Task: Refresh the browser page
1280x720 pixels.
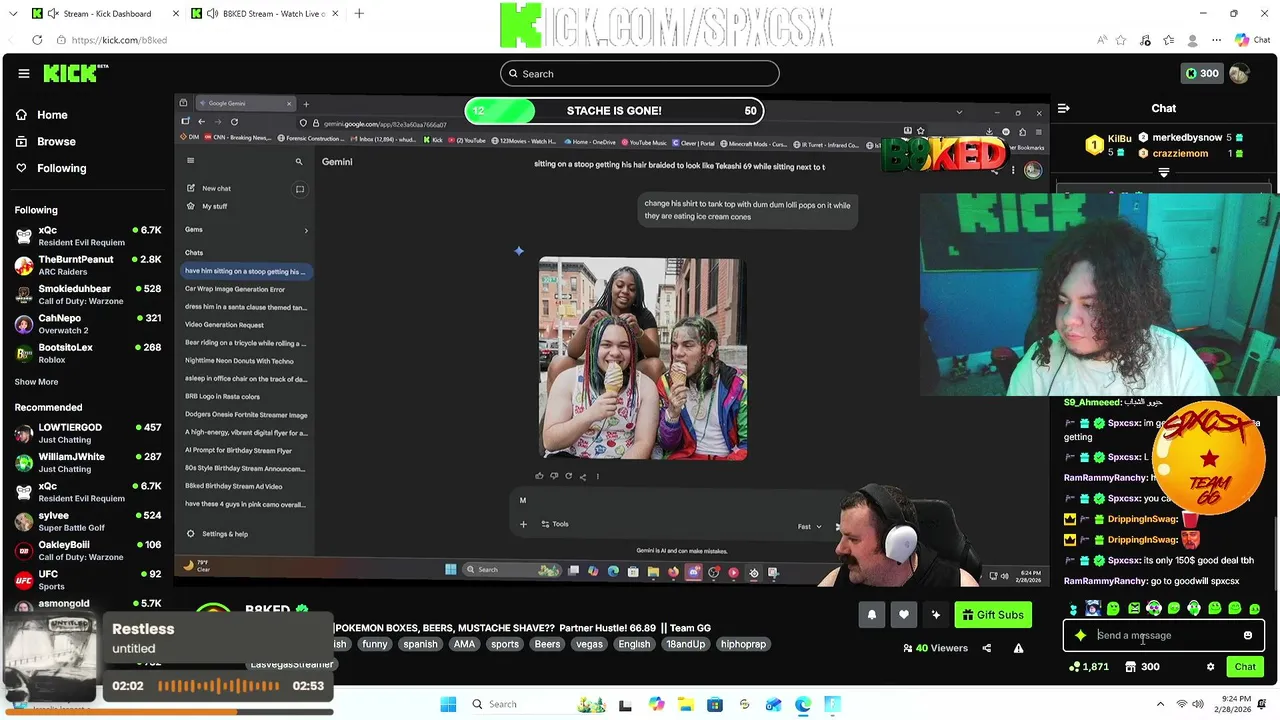Action: pos(37,40)
